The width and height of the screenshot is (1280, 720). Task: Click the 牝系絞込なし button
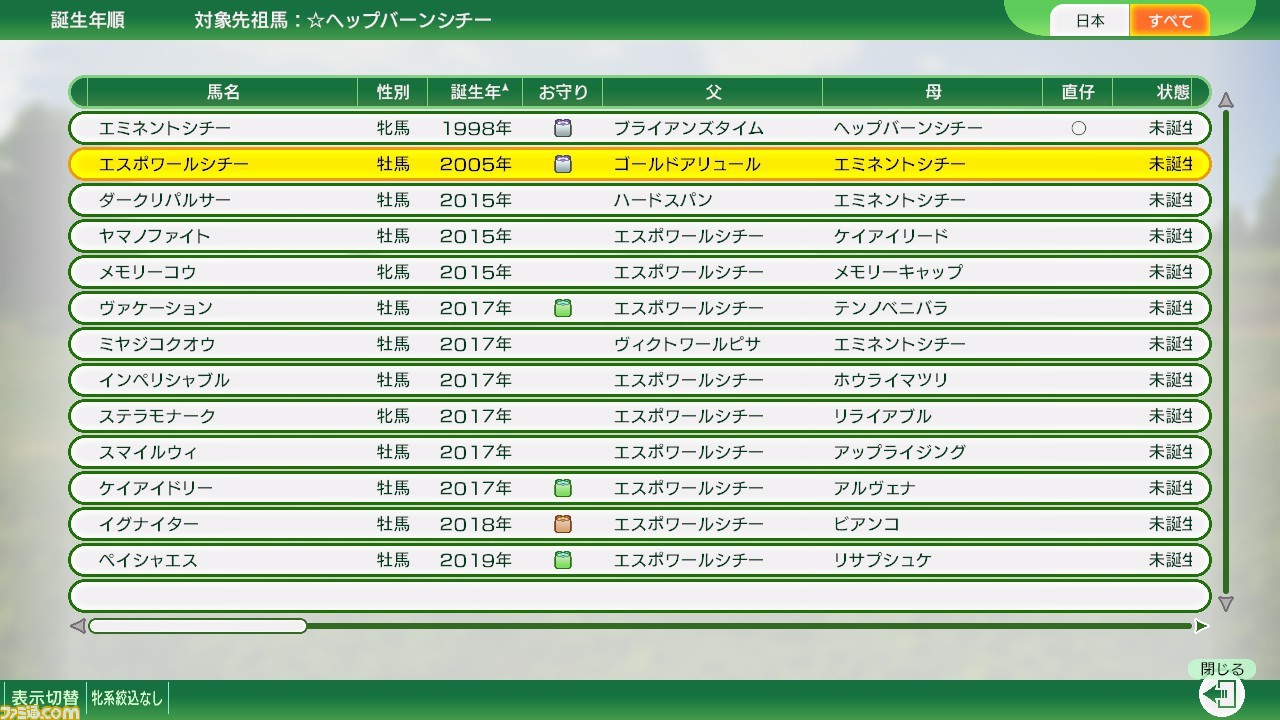point(126,698)
